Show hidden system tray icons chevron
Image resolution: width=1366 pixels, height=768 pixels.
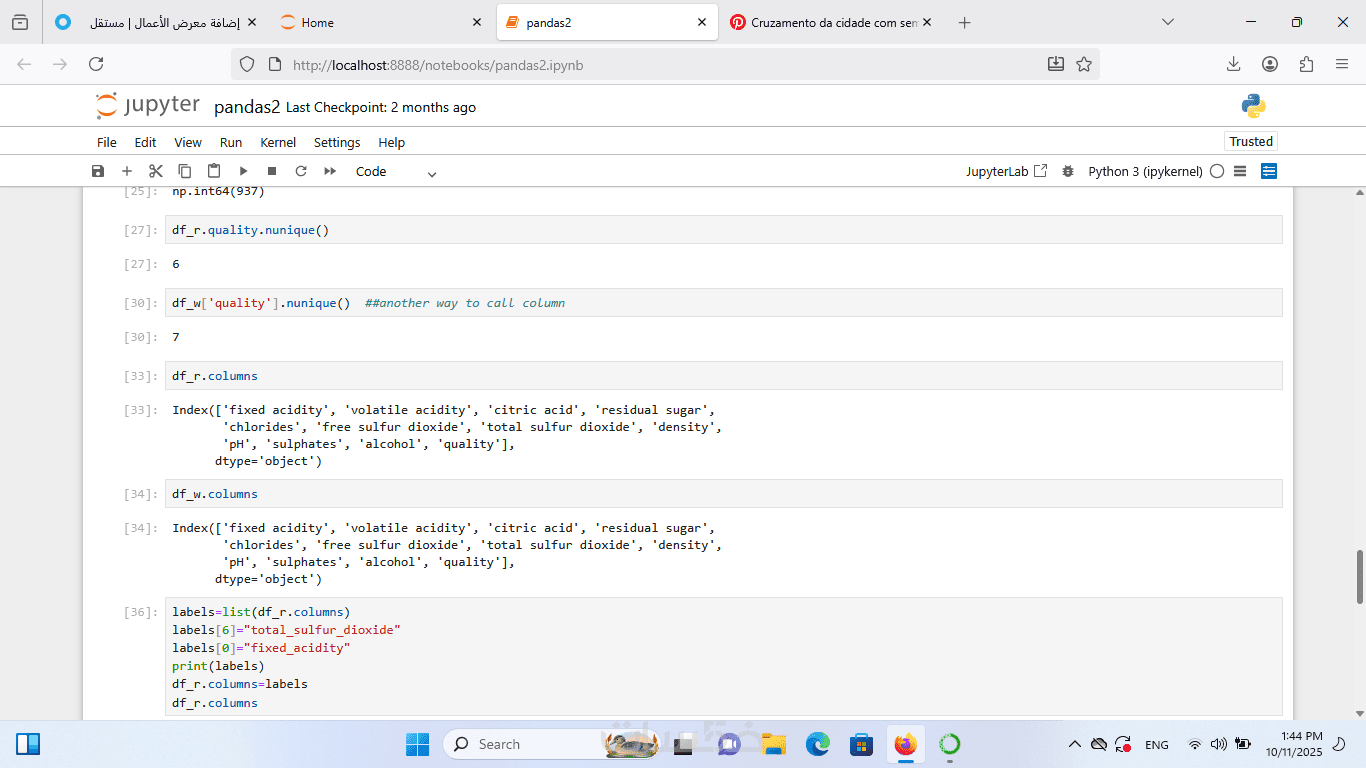(x=1075, y=744)
